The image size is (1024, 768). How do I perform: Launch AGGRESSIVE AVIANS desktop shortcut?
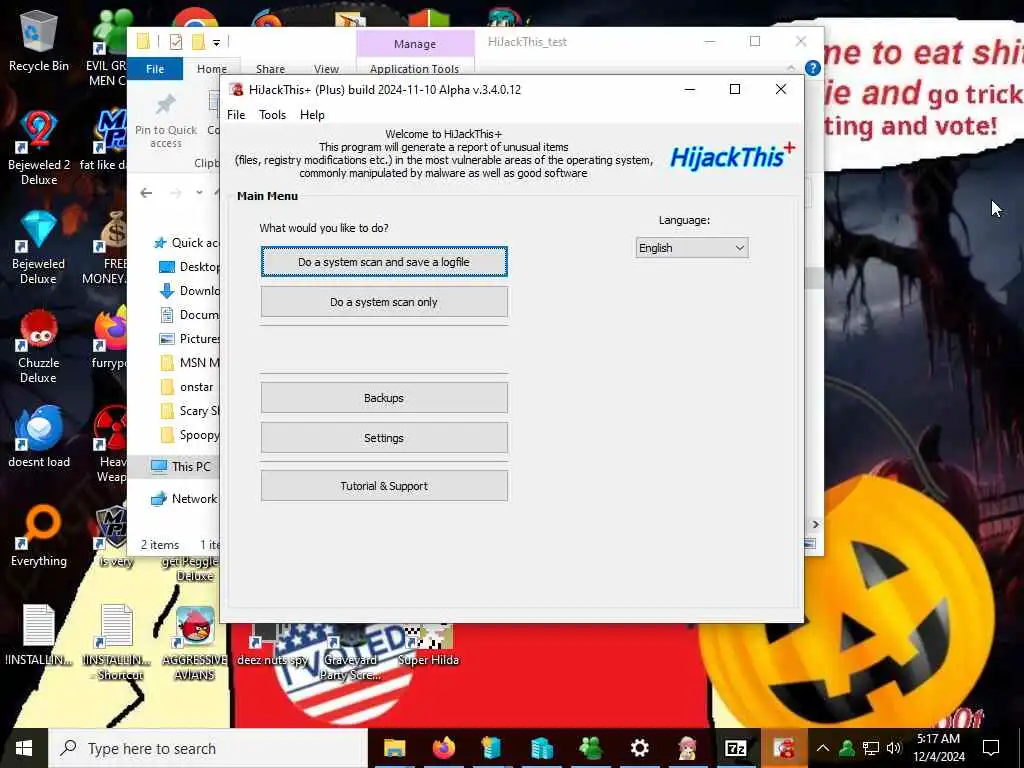point(195,643)
